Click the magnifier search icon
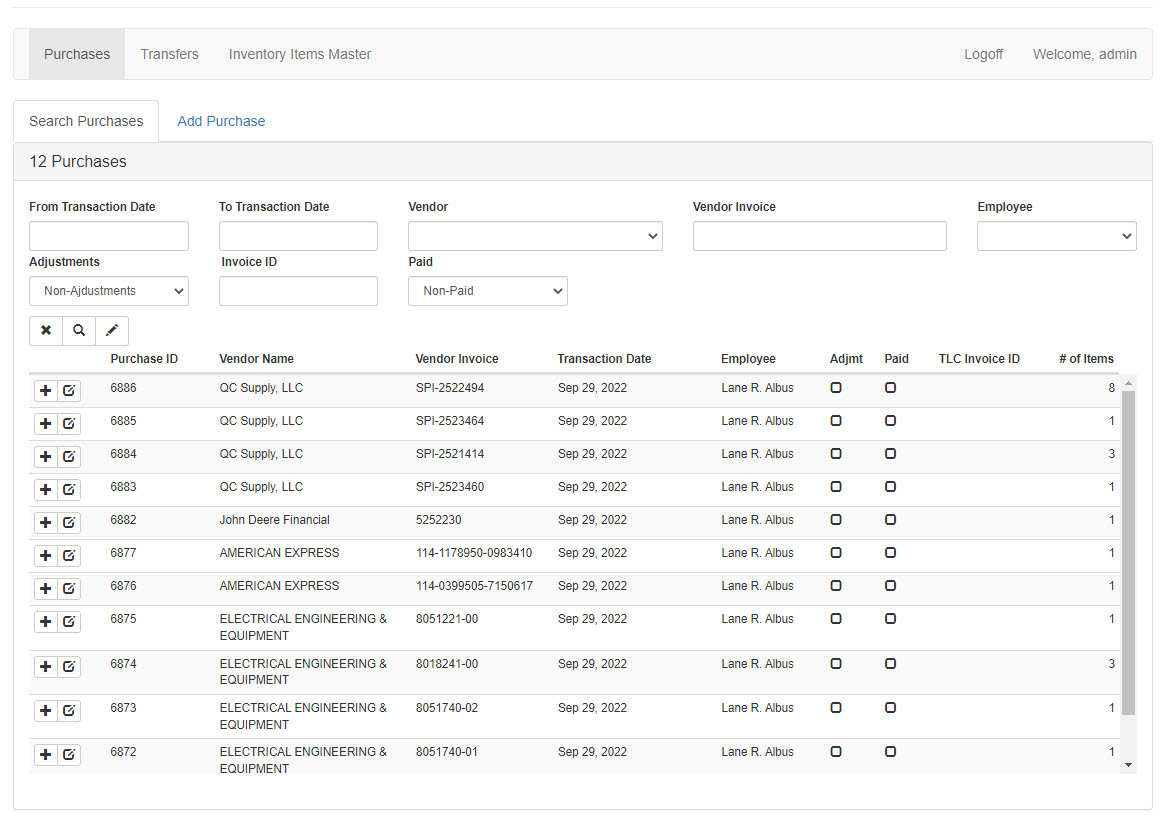Image resolution: width=1164 pixels, height=822 pixels. coord(79,331)
